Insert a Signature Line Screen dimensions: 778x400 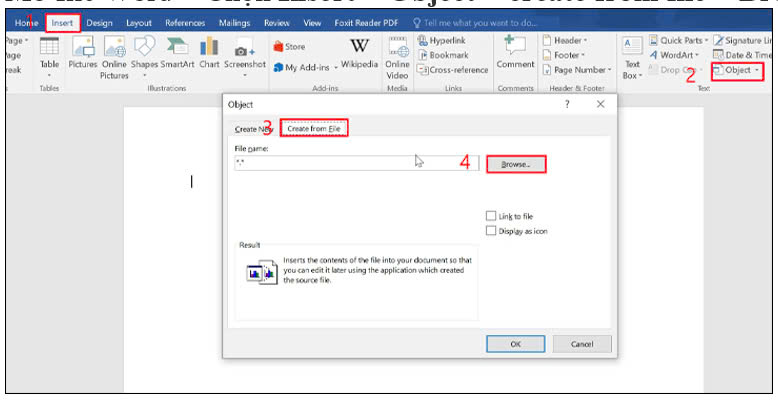(742, 40)
